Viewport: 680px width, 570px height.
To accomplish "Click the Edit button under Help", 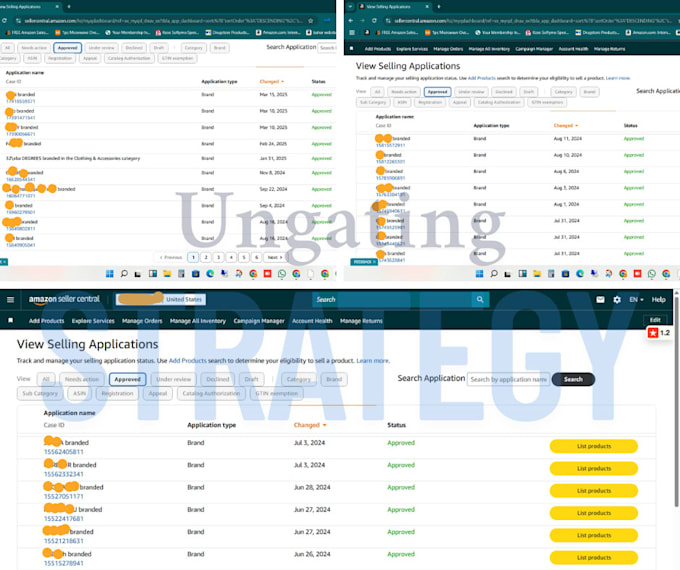I will click(655, 320).
